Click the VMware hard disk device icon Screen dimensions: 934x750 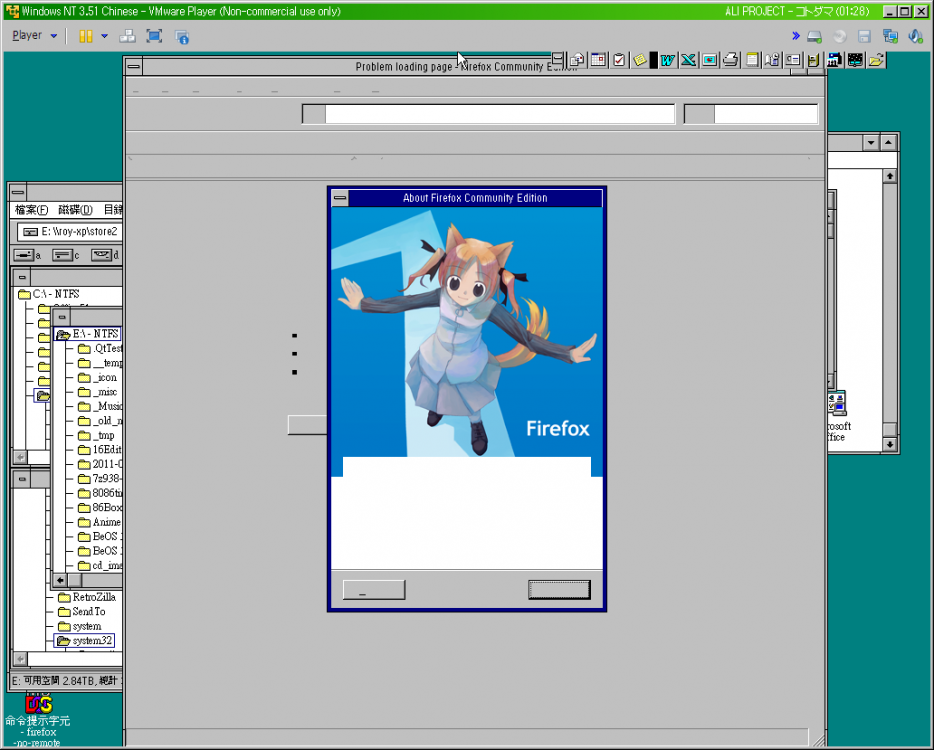(815, 36)
